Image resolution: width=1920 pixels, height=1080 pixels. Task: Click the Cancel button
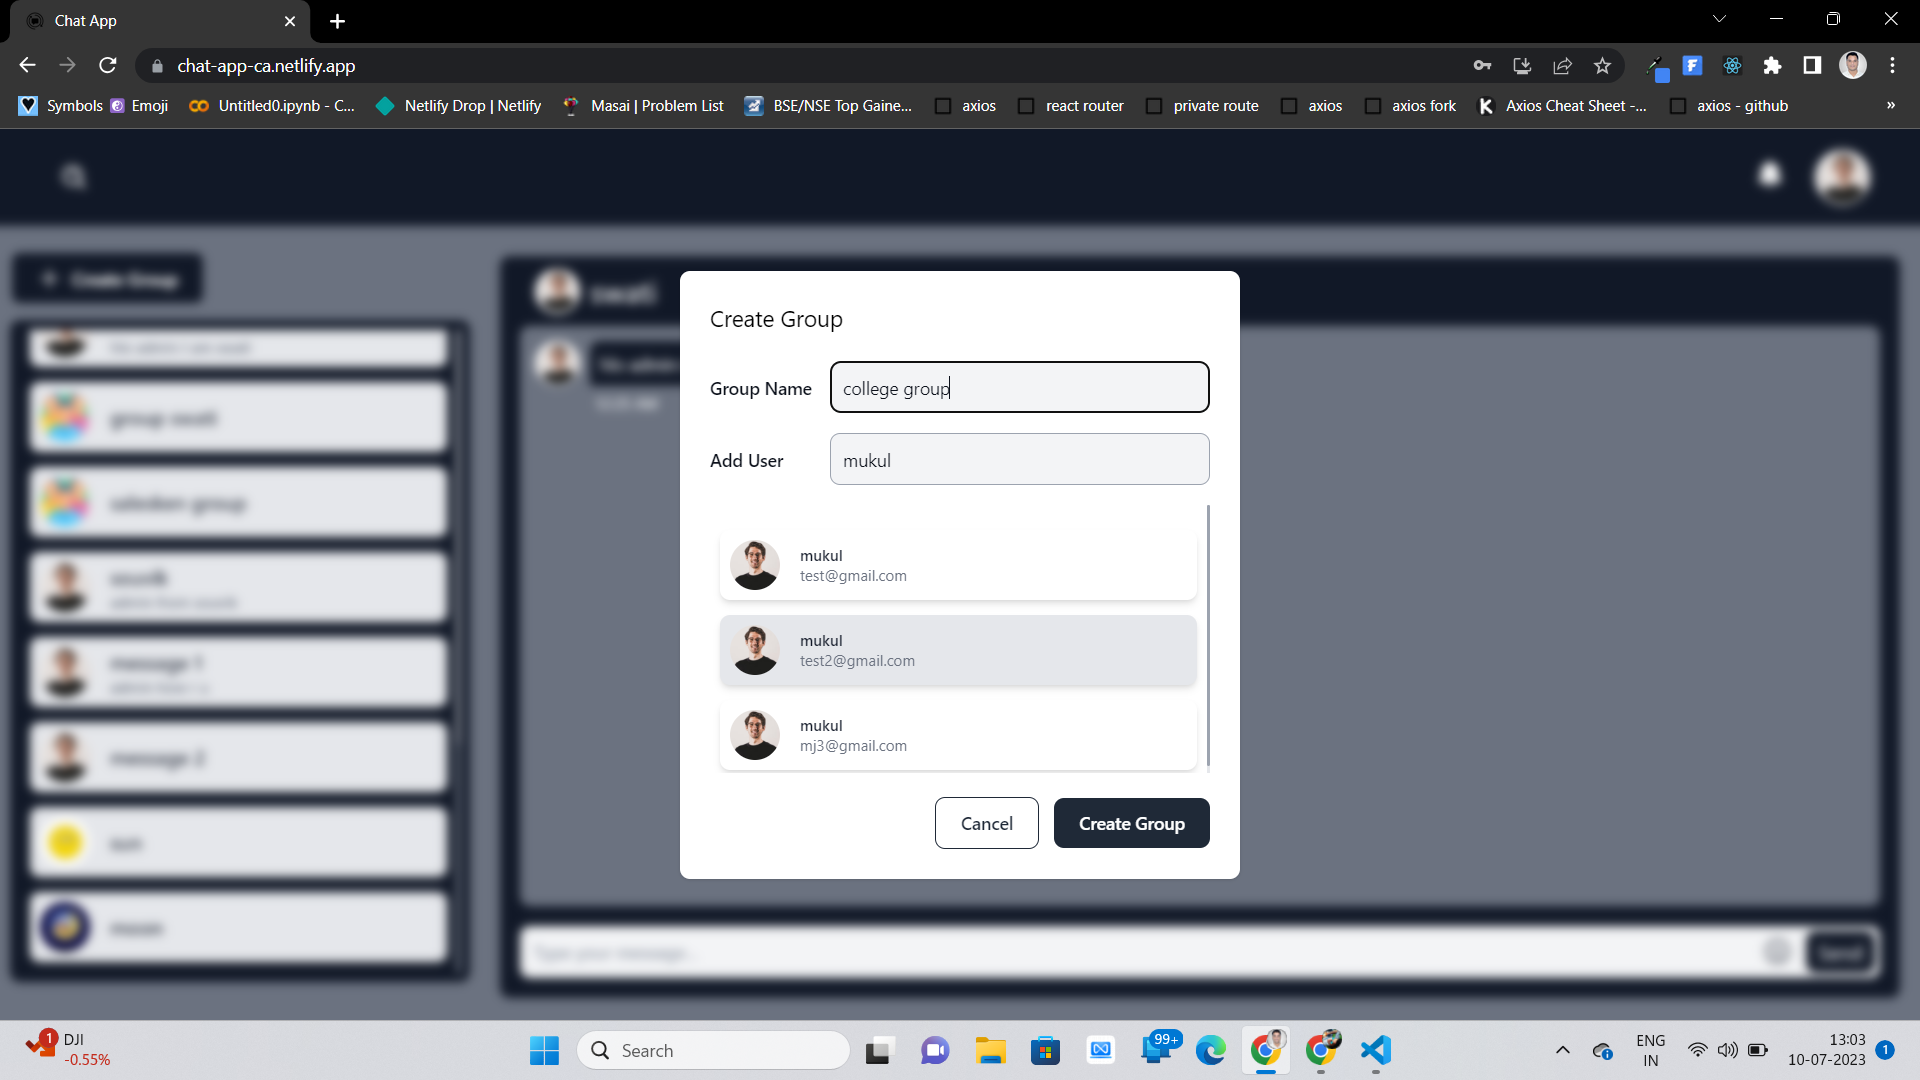point(986,823)
